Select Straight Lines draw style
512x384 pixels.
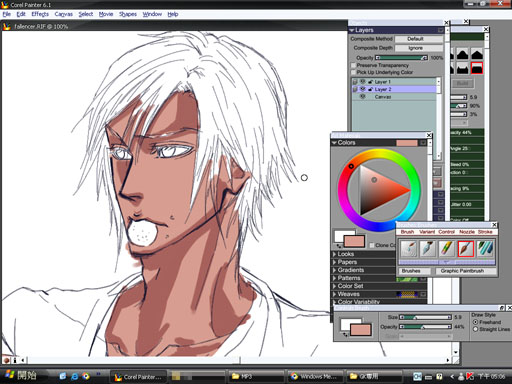click(x=476, y=329)
